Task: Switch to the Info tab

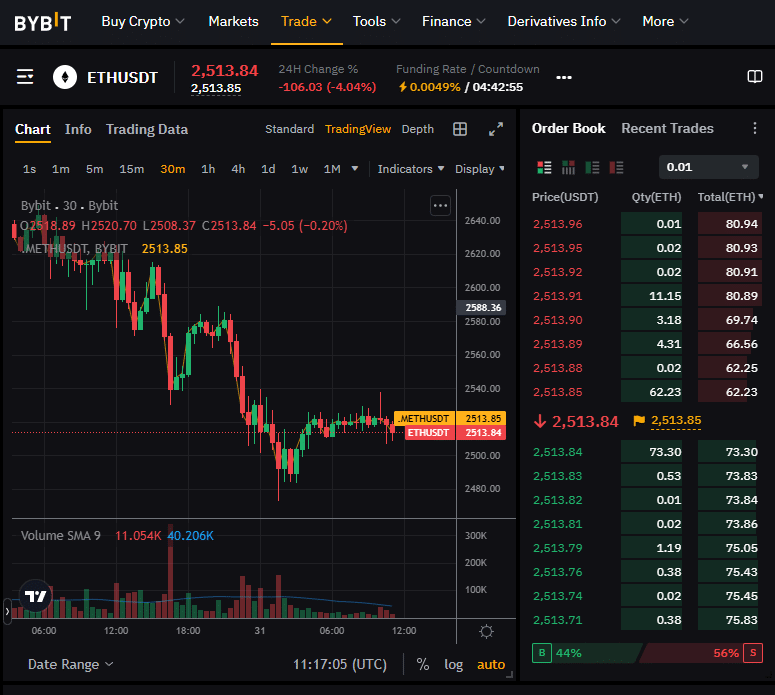Action: [78, 130]
